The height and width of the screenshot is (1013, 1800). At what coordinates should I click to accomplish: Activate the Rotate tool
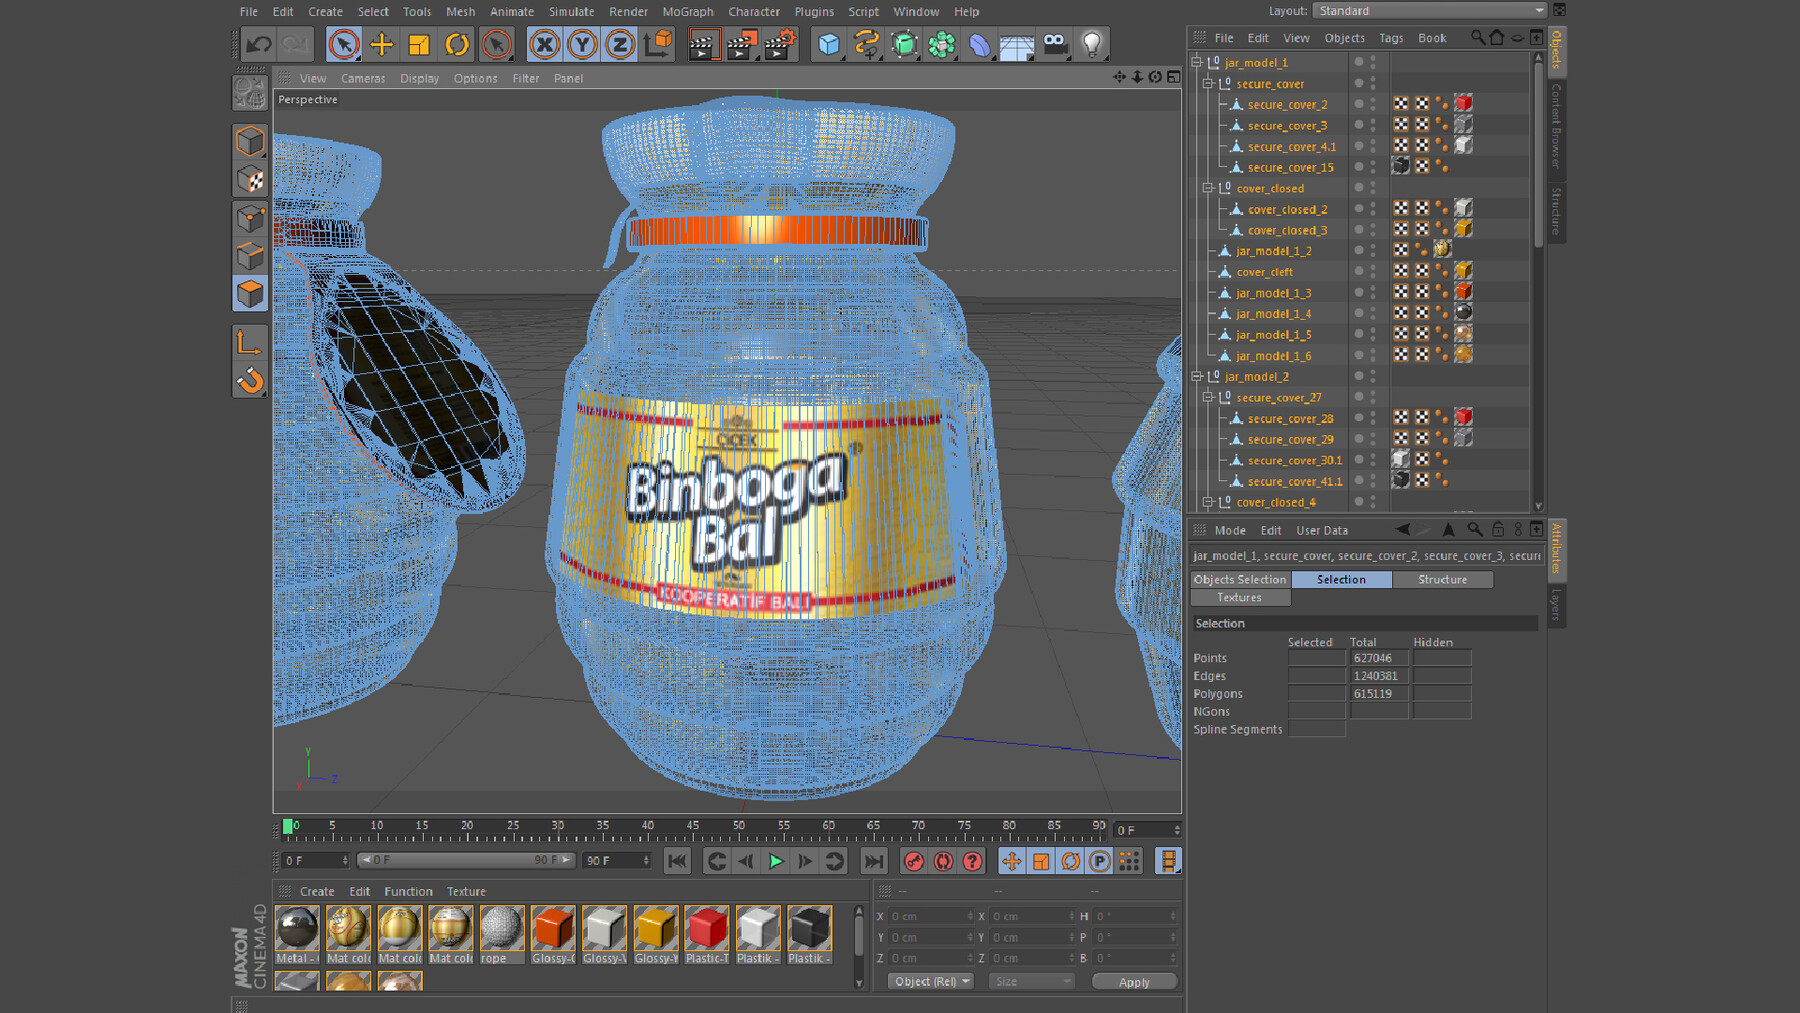click(x=458, y=44)
